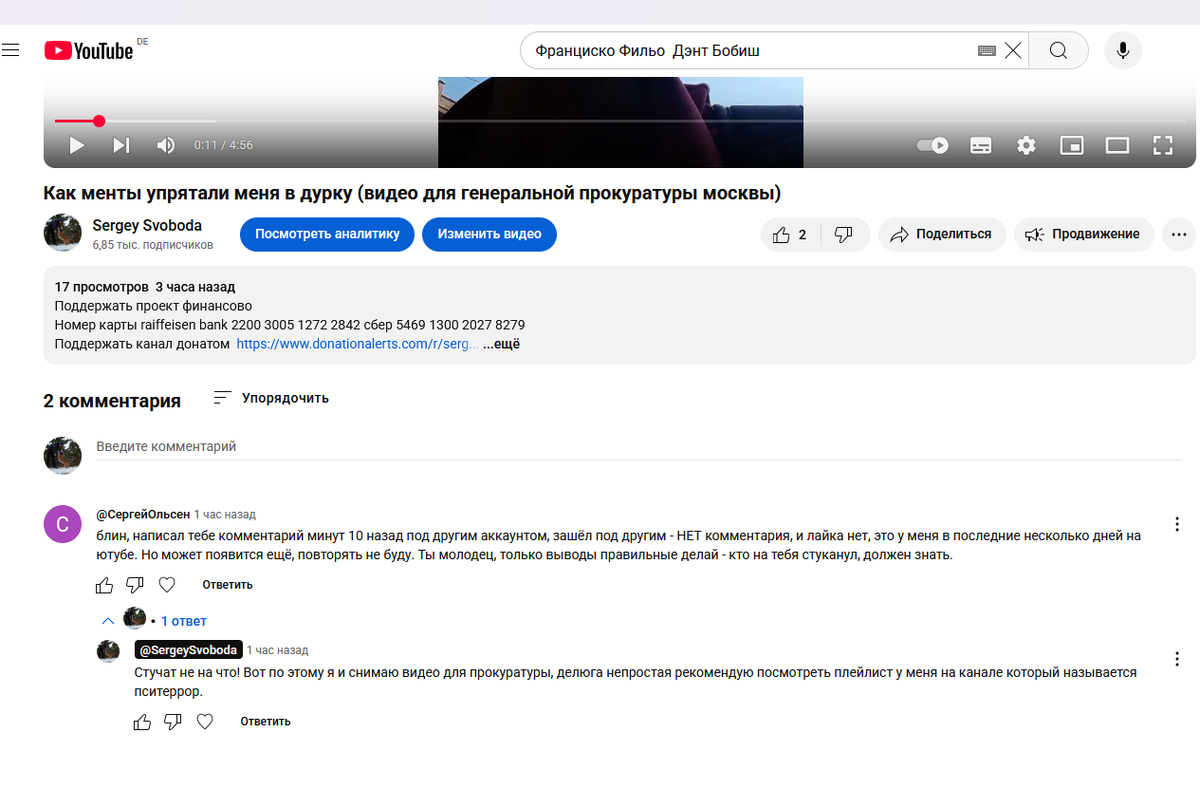Open Упорядочить sort comments menu
Screen dimensions: 1200x808
coord(271,398)
